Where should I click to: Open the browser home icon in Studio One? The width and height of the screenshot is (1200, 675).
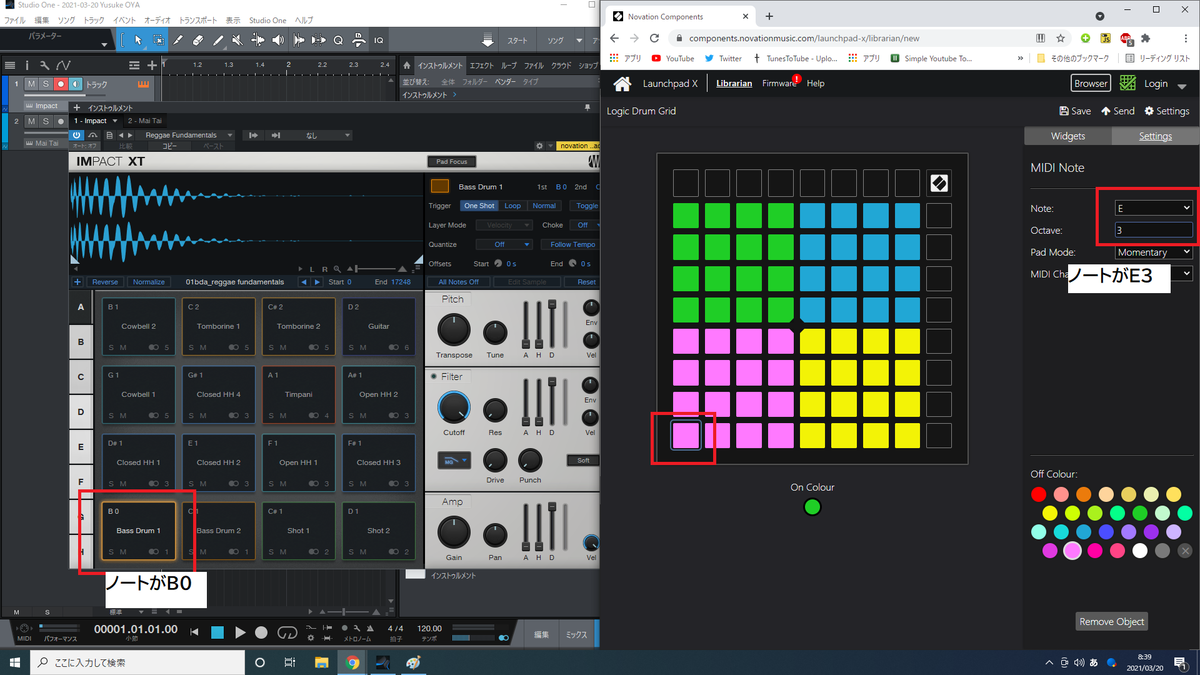pyautogui.click(x=409, y=65)
